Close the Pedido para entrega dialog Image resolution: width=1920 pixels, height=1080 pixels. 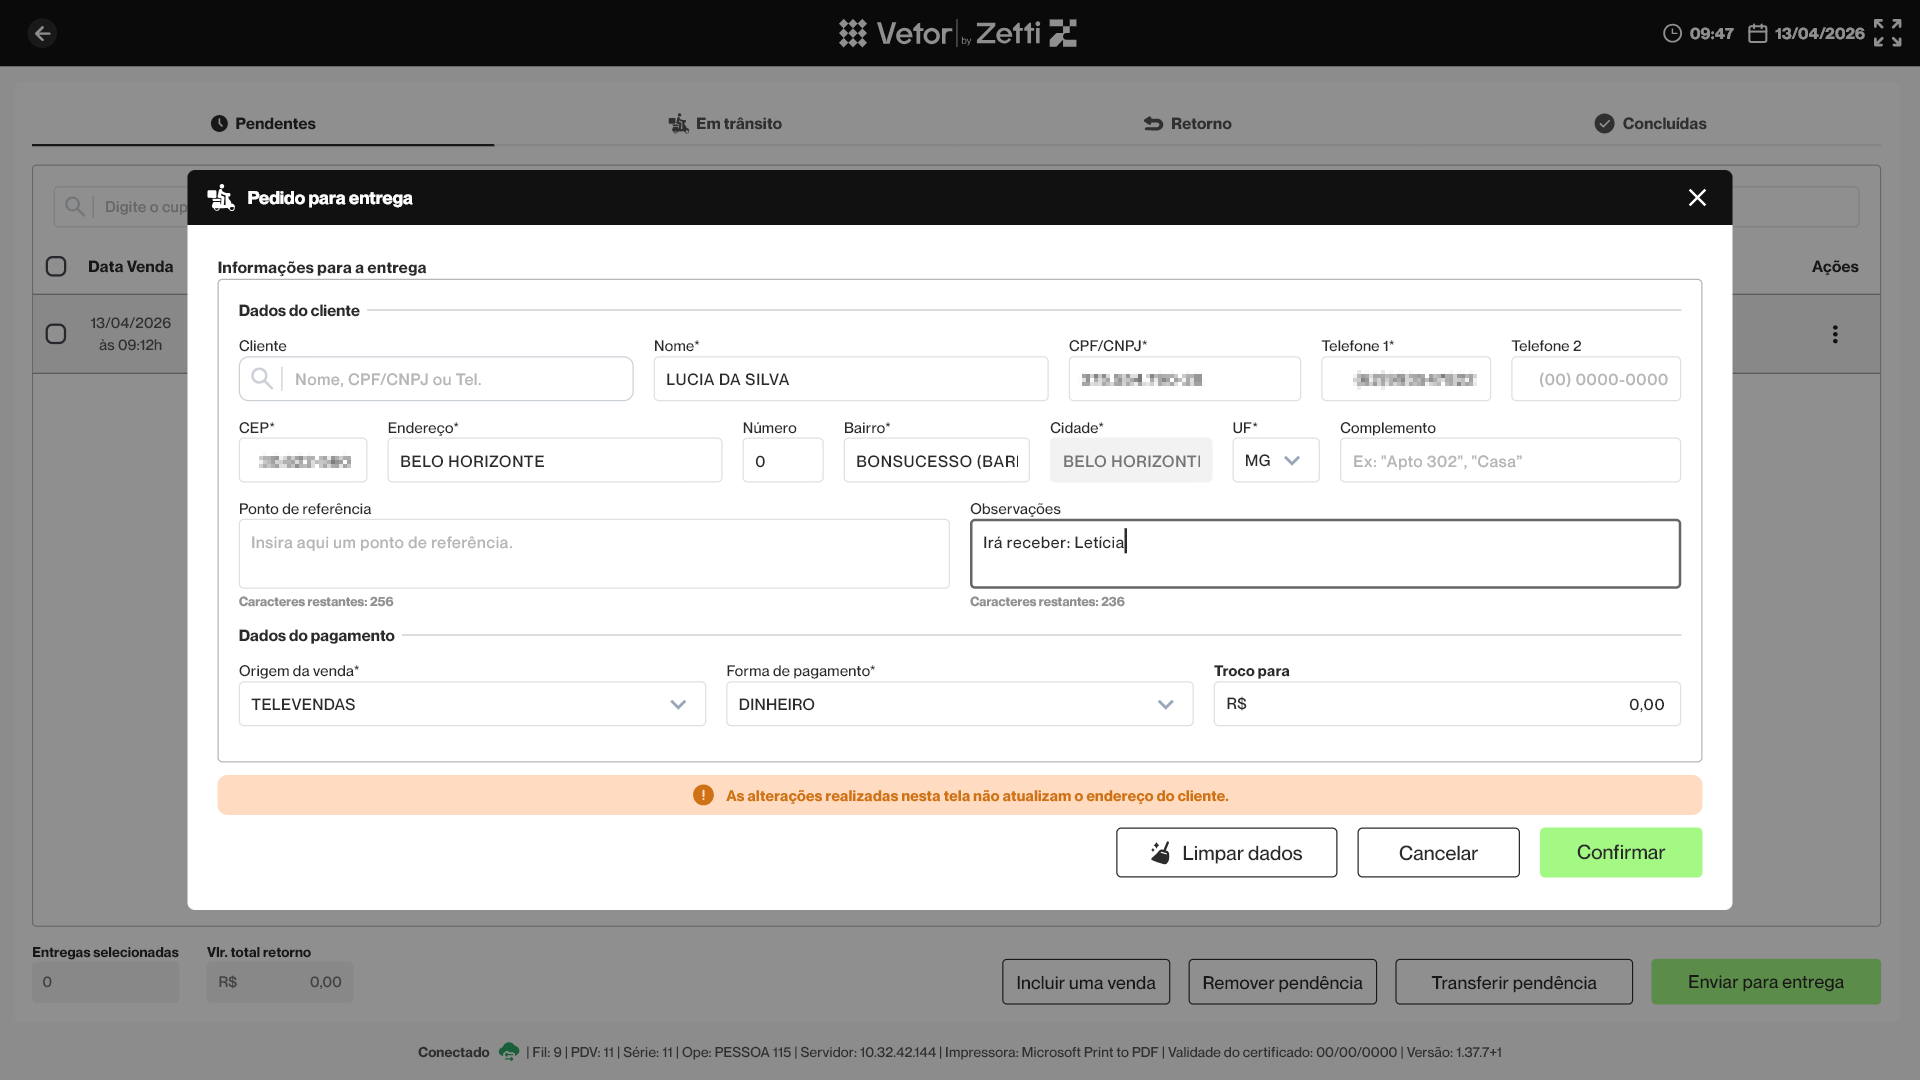click(1697, 198)
